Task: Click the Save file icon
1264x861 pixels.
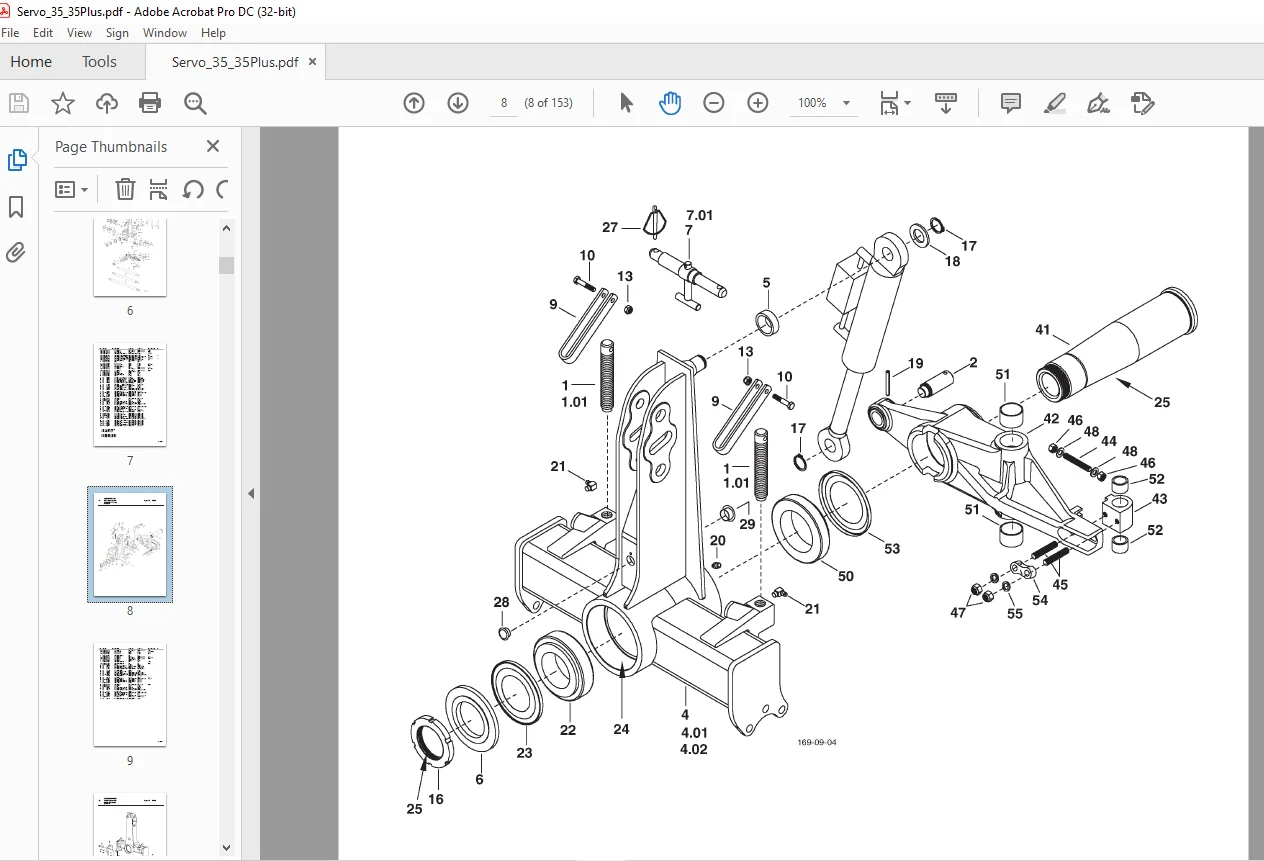Action: tap(19, 103)
